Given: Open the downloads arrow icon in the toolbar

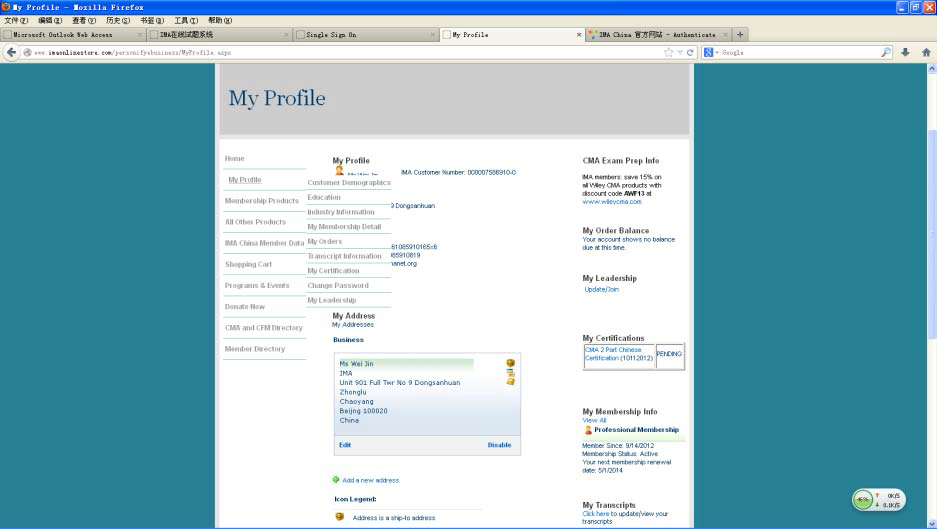Looking at the screenshot, I should (x=906, y=52).
